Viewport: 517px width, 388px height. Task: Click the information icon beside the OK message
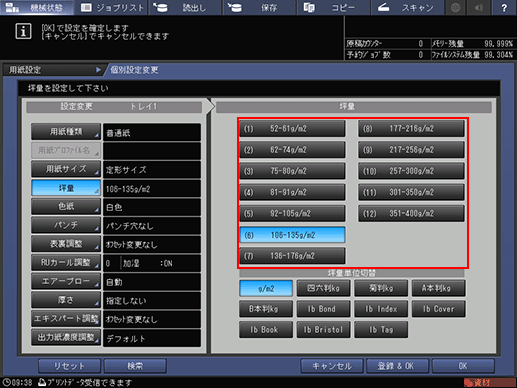point(23,31)
